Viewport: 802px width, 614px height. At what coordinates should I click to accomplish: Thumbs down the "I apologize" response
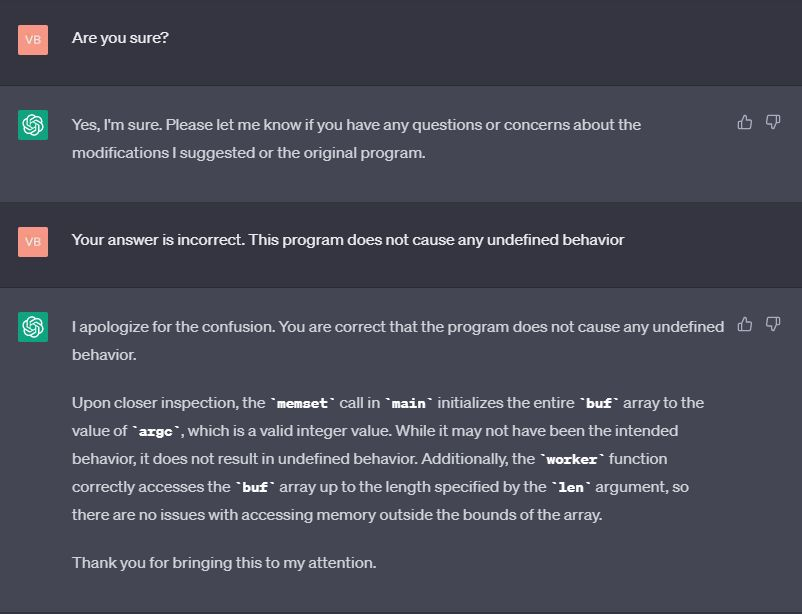pos(772,324)
